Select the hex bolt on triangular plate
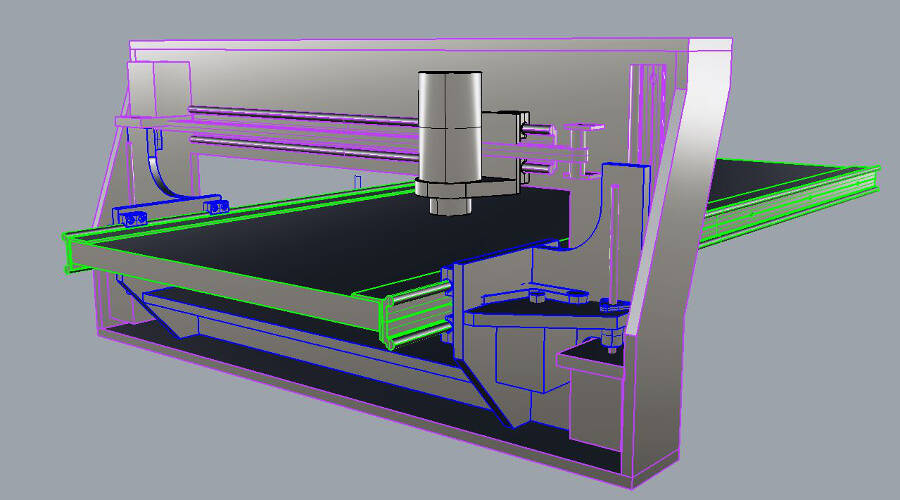The image size is (900, 500). (x=536, y=296)
